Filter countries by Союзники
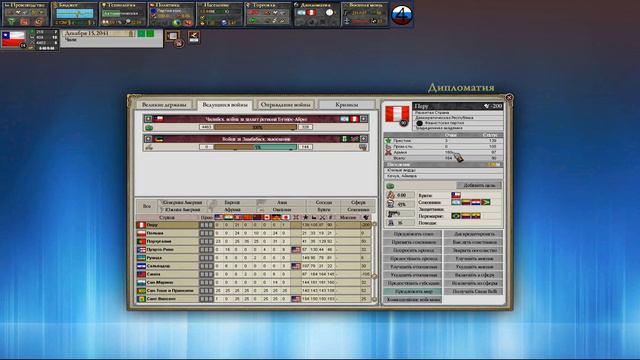Screen dimensions: 640x360 [x=358, y=209]
